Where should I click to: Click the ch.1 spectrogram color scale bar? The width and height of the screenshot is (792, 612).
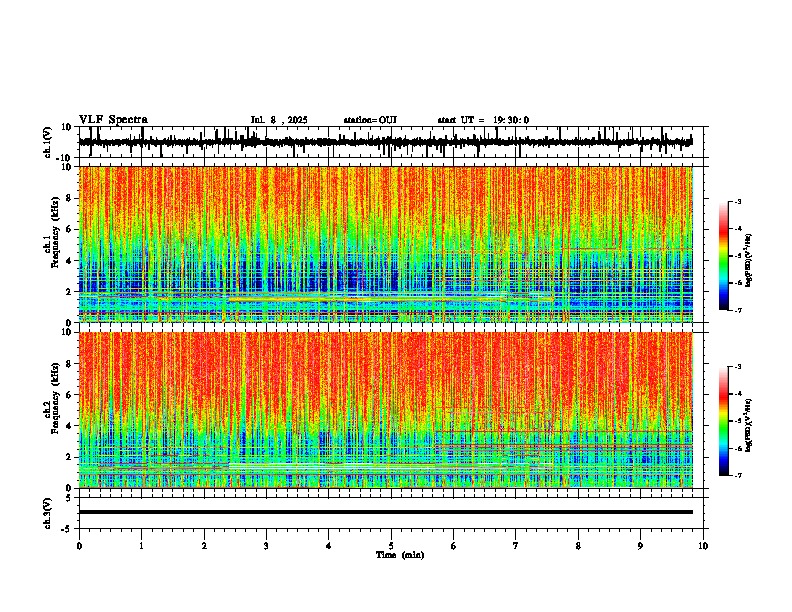coord(723,256)
